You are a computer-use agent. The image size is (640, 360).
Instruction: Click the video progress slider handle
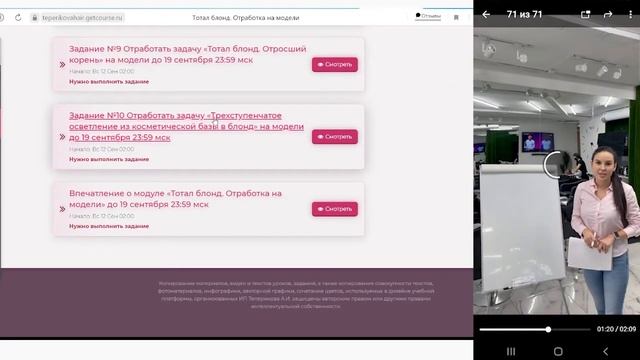point(548,329)
